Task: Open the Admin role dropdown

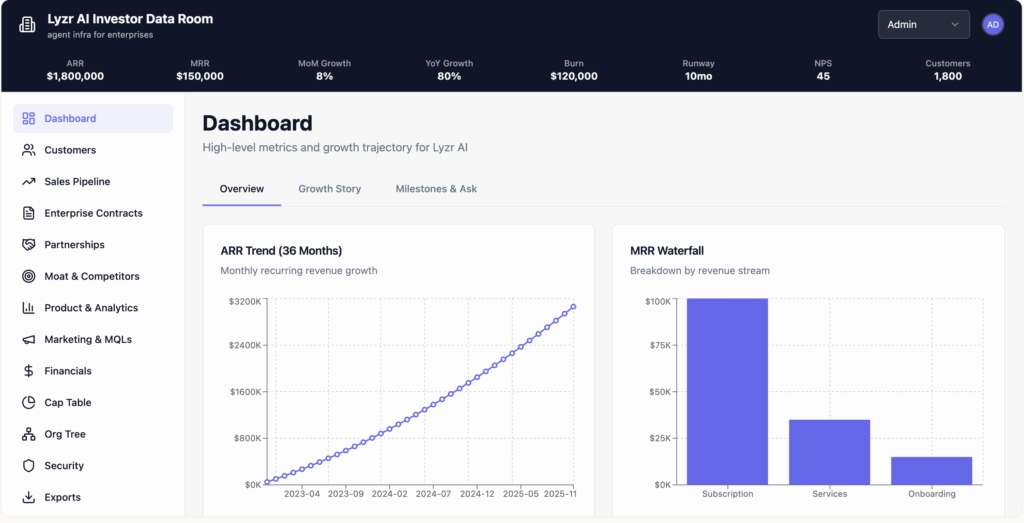Action: 922,24
